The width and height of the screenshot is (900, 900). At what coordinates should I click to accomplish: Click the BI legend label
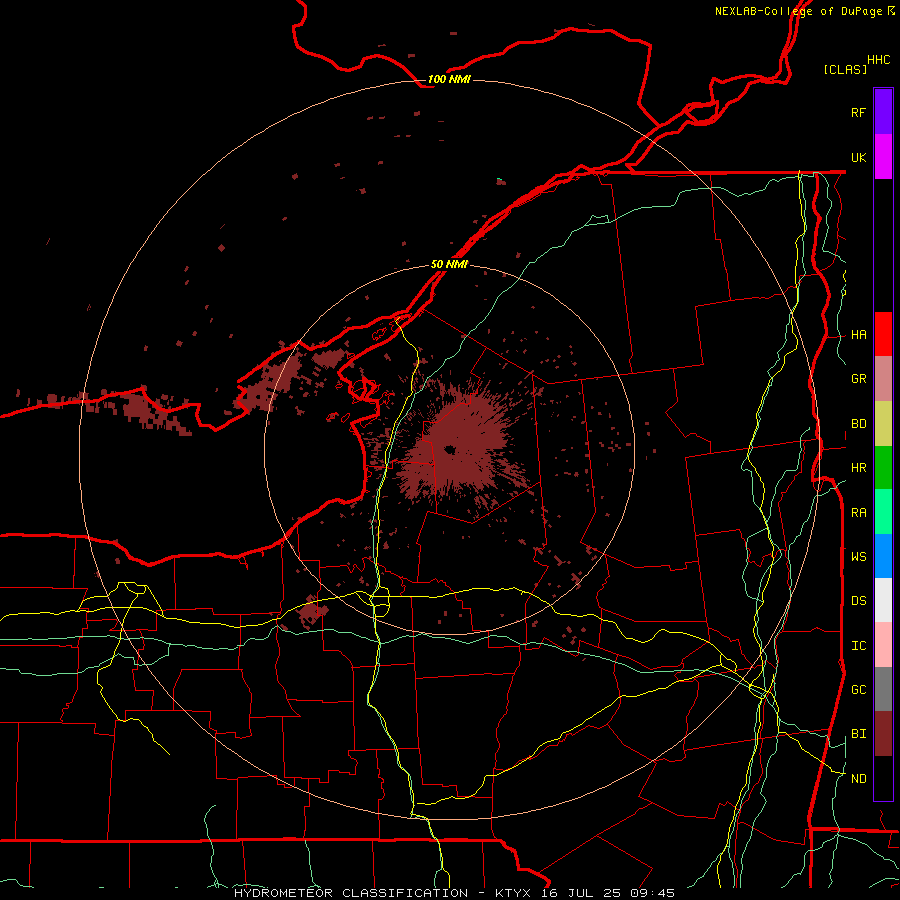[x=858, y=734]
